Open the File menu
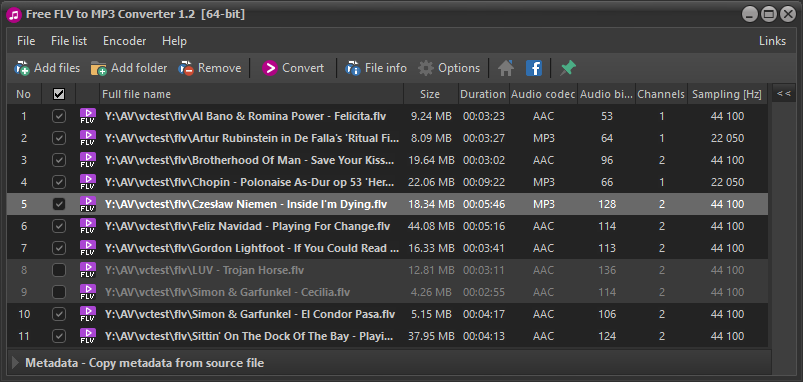Viewport: 803px width, 382px height. [26, 41]
